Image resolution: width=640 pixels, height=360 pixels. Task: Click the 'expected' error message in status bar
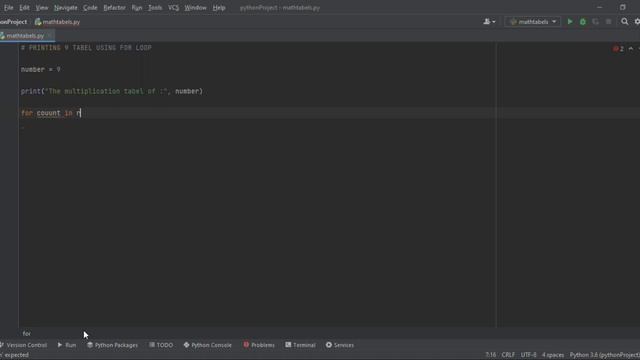point(15,355)
